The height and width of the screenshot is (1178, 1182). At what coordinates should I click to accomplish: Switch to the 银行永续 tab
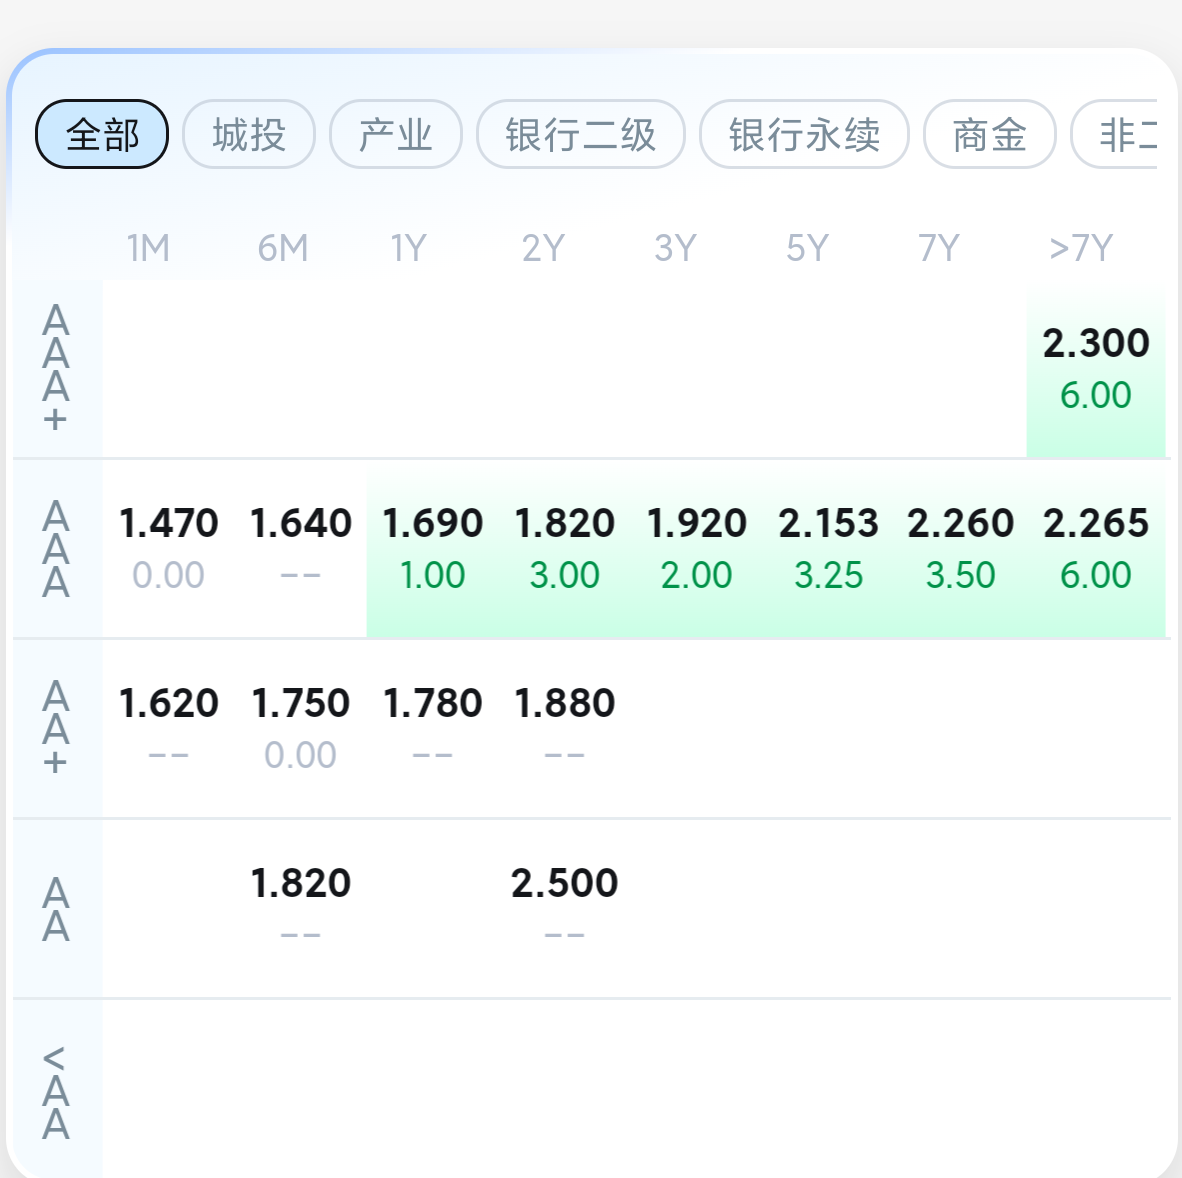pyautogui.click(x=804, y=134)
